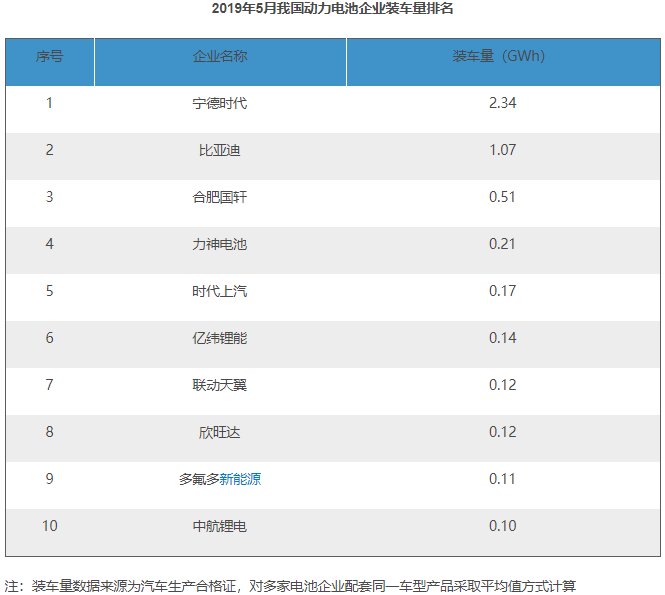Viewport: 665px width, 595px height.
Task: Click the company name 亿纬锂能
Action: [x=220, y=338]
